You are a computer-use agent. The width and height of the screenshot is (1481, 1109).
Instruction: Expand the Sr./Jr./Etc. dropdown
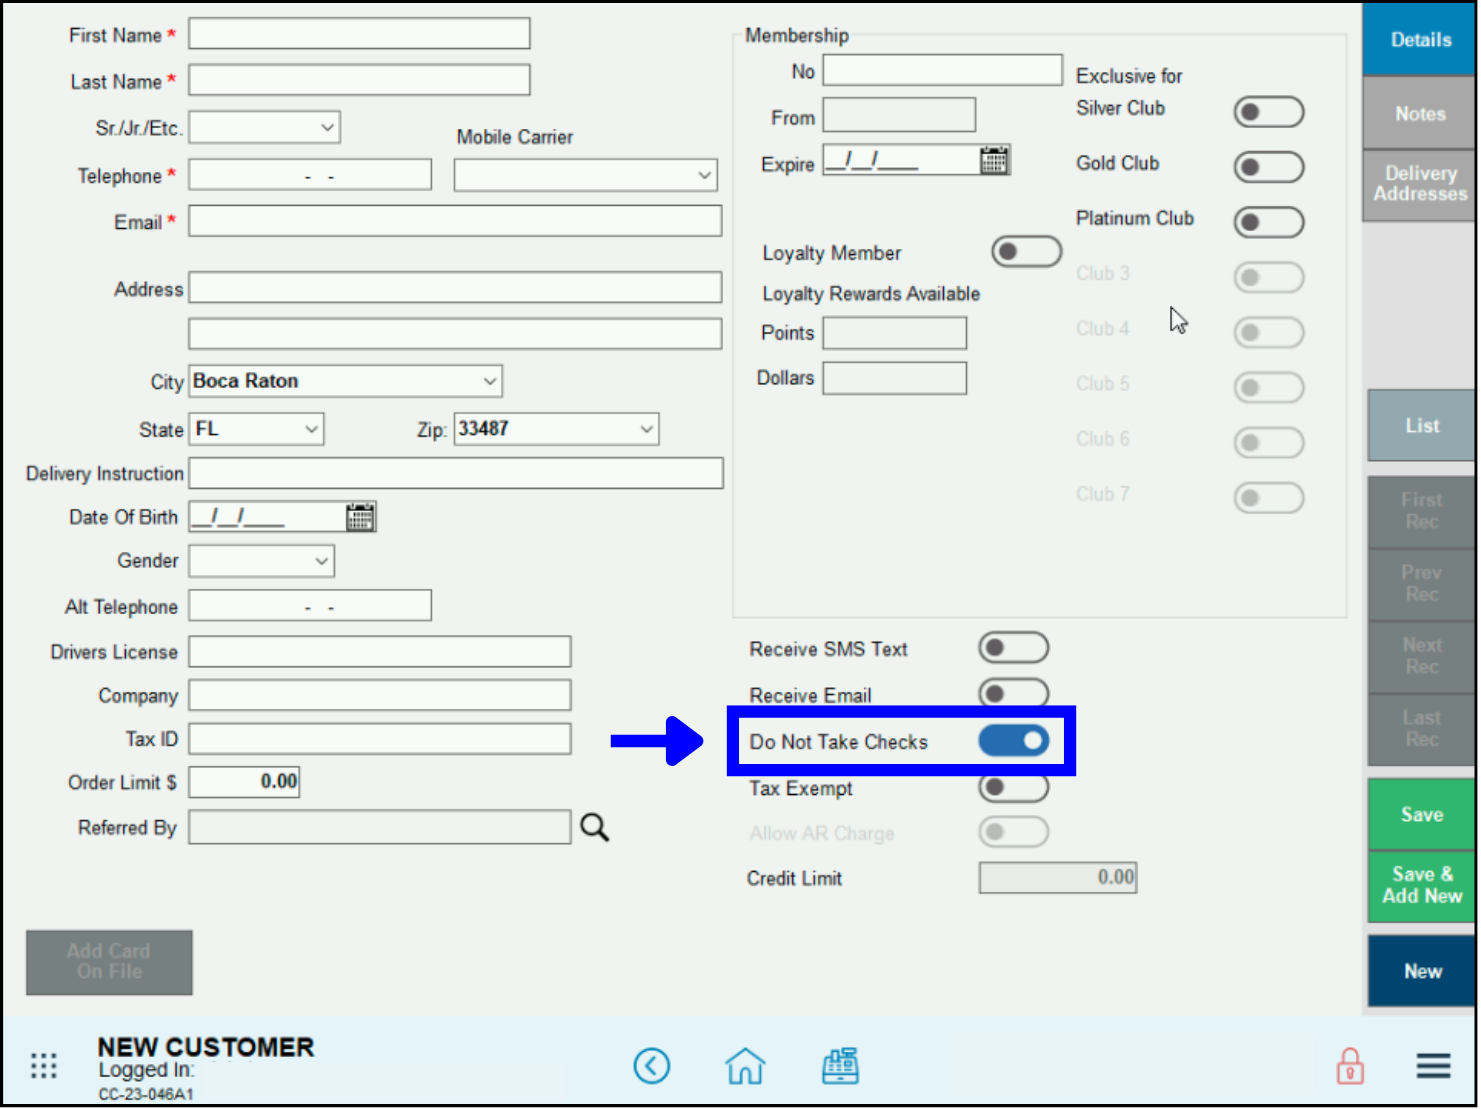265,127
